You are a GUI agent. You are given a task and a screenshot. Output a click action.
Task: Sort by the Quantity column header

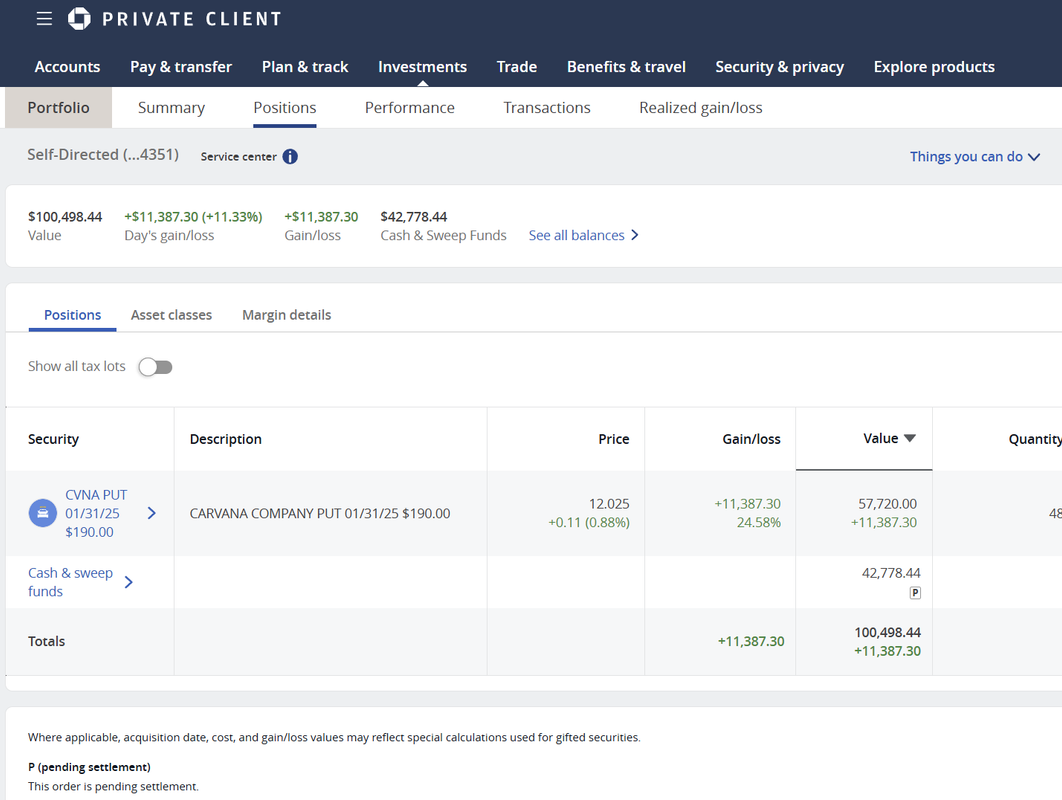pos(1035,439)
